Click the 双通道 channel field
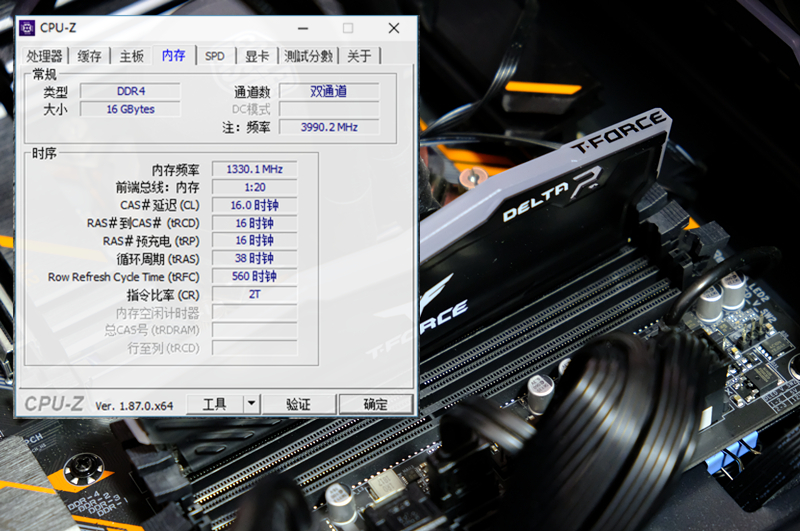The width and height of the screenshot is (800, 531). [329, 91]
